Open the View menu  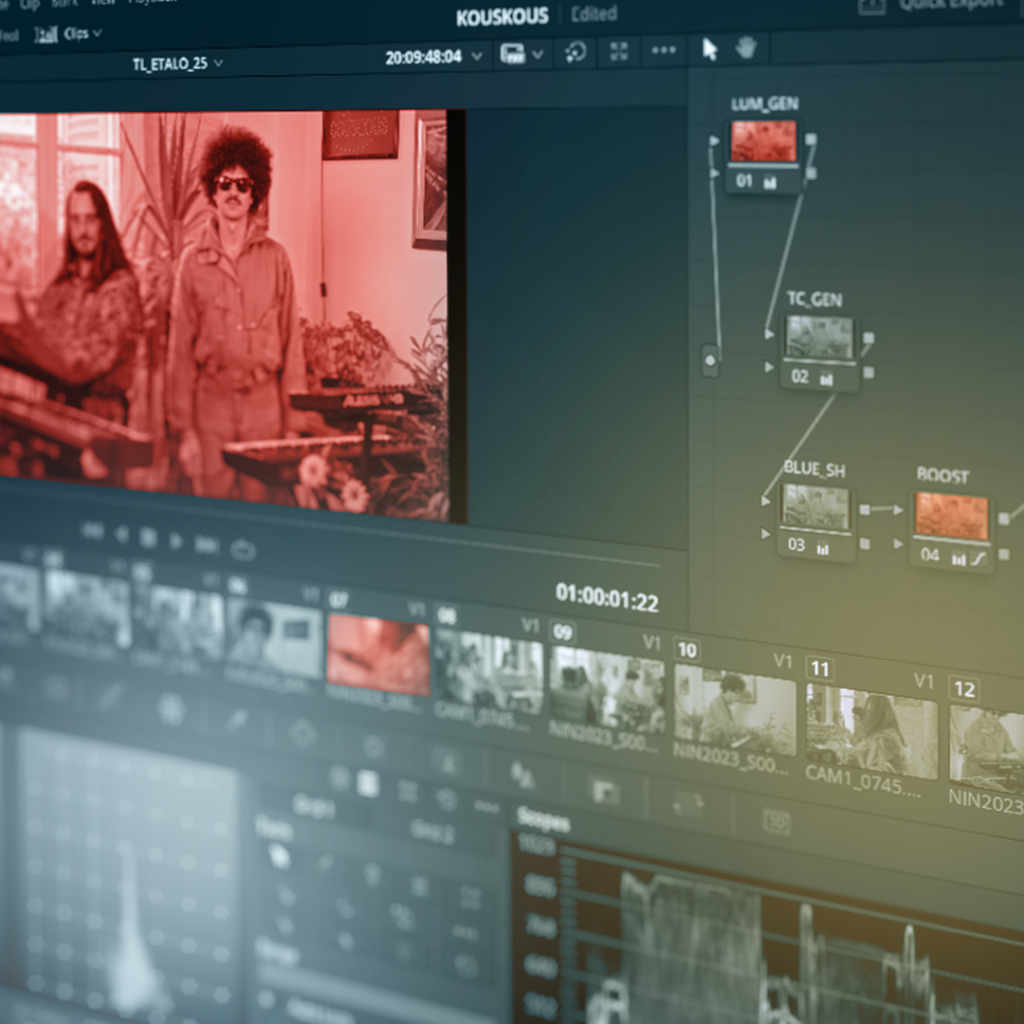[x=103, y=3]
